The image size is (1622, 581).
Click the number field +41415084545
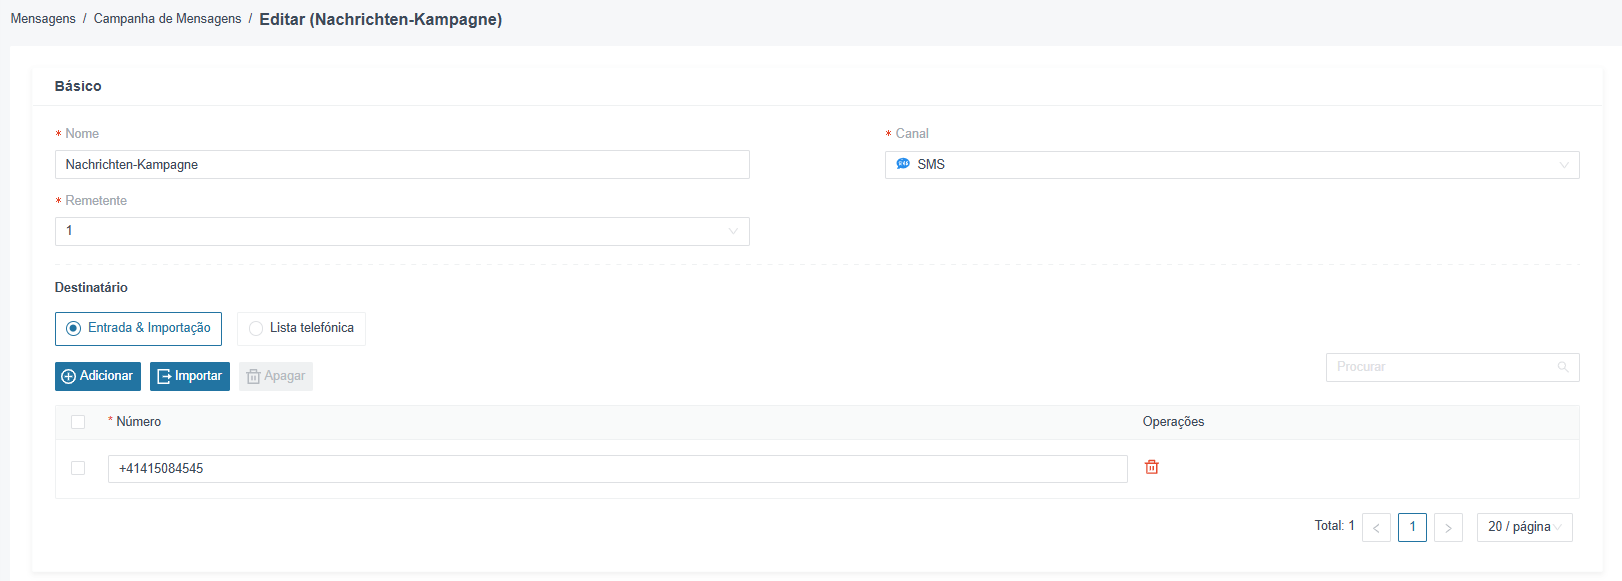[617, 469]
